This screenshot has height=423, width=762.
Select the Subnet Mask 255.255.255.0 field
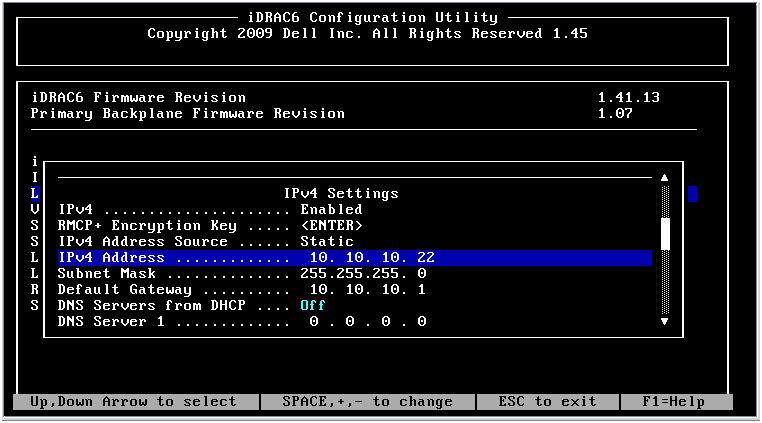(x=363, y=274)
